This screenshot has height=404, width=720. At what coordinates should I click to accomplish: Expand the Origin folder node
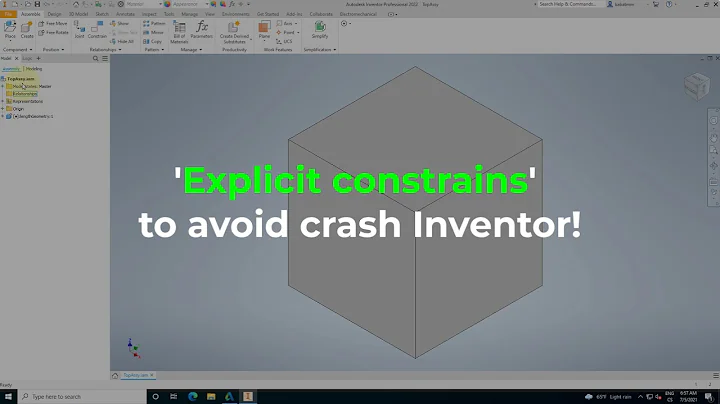[x=3, y=109]
